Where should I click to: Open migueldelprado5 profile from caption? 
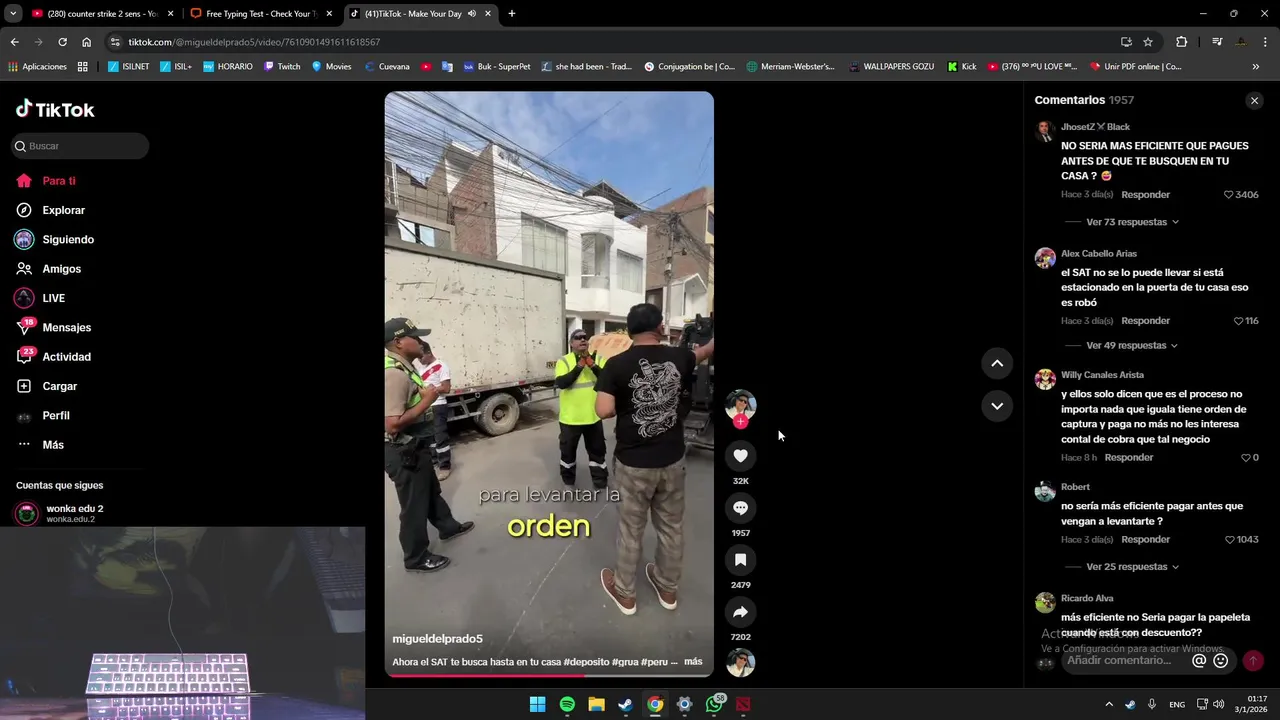point(437,639)
